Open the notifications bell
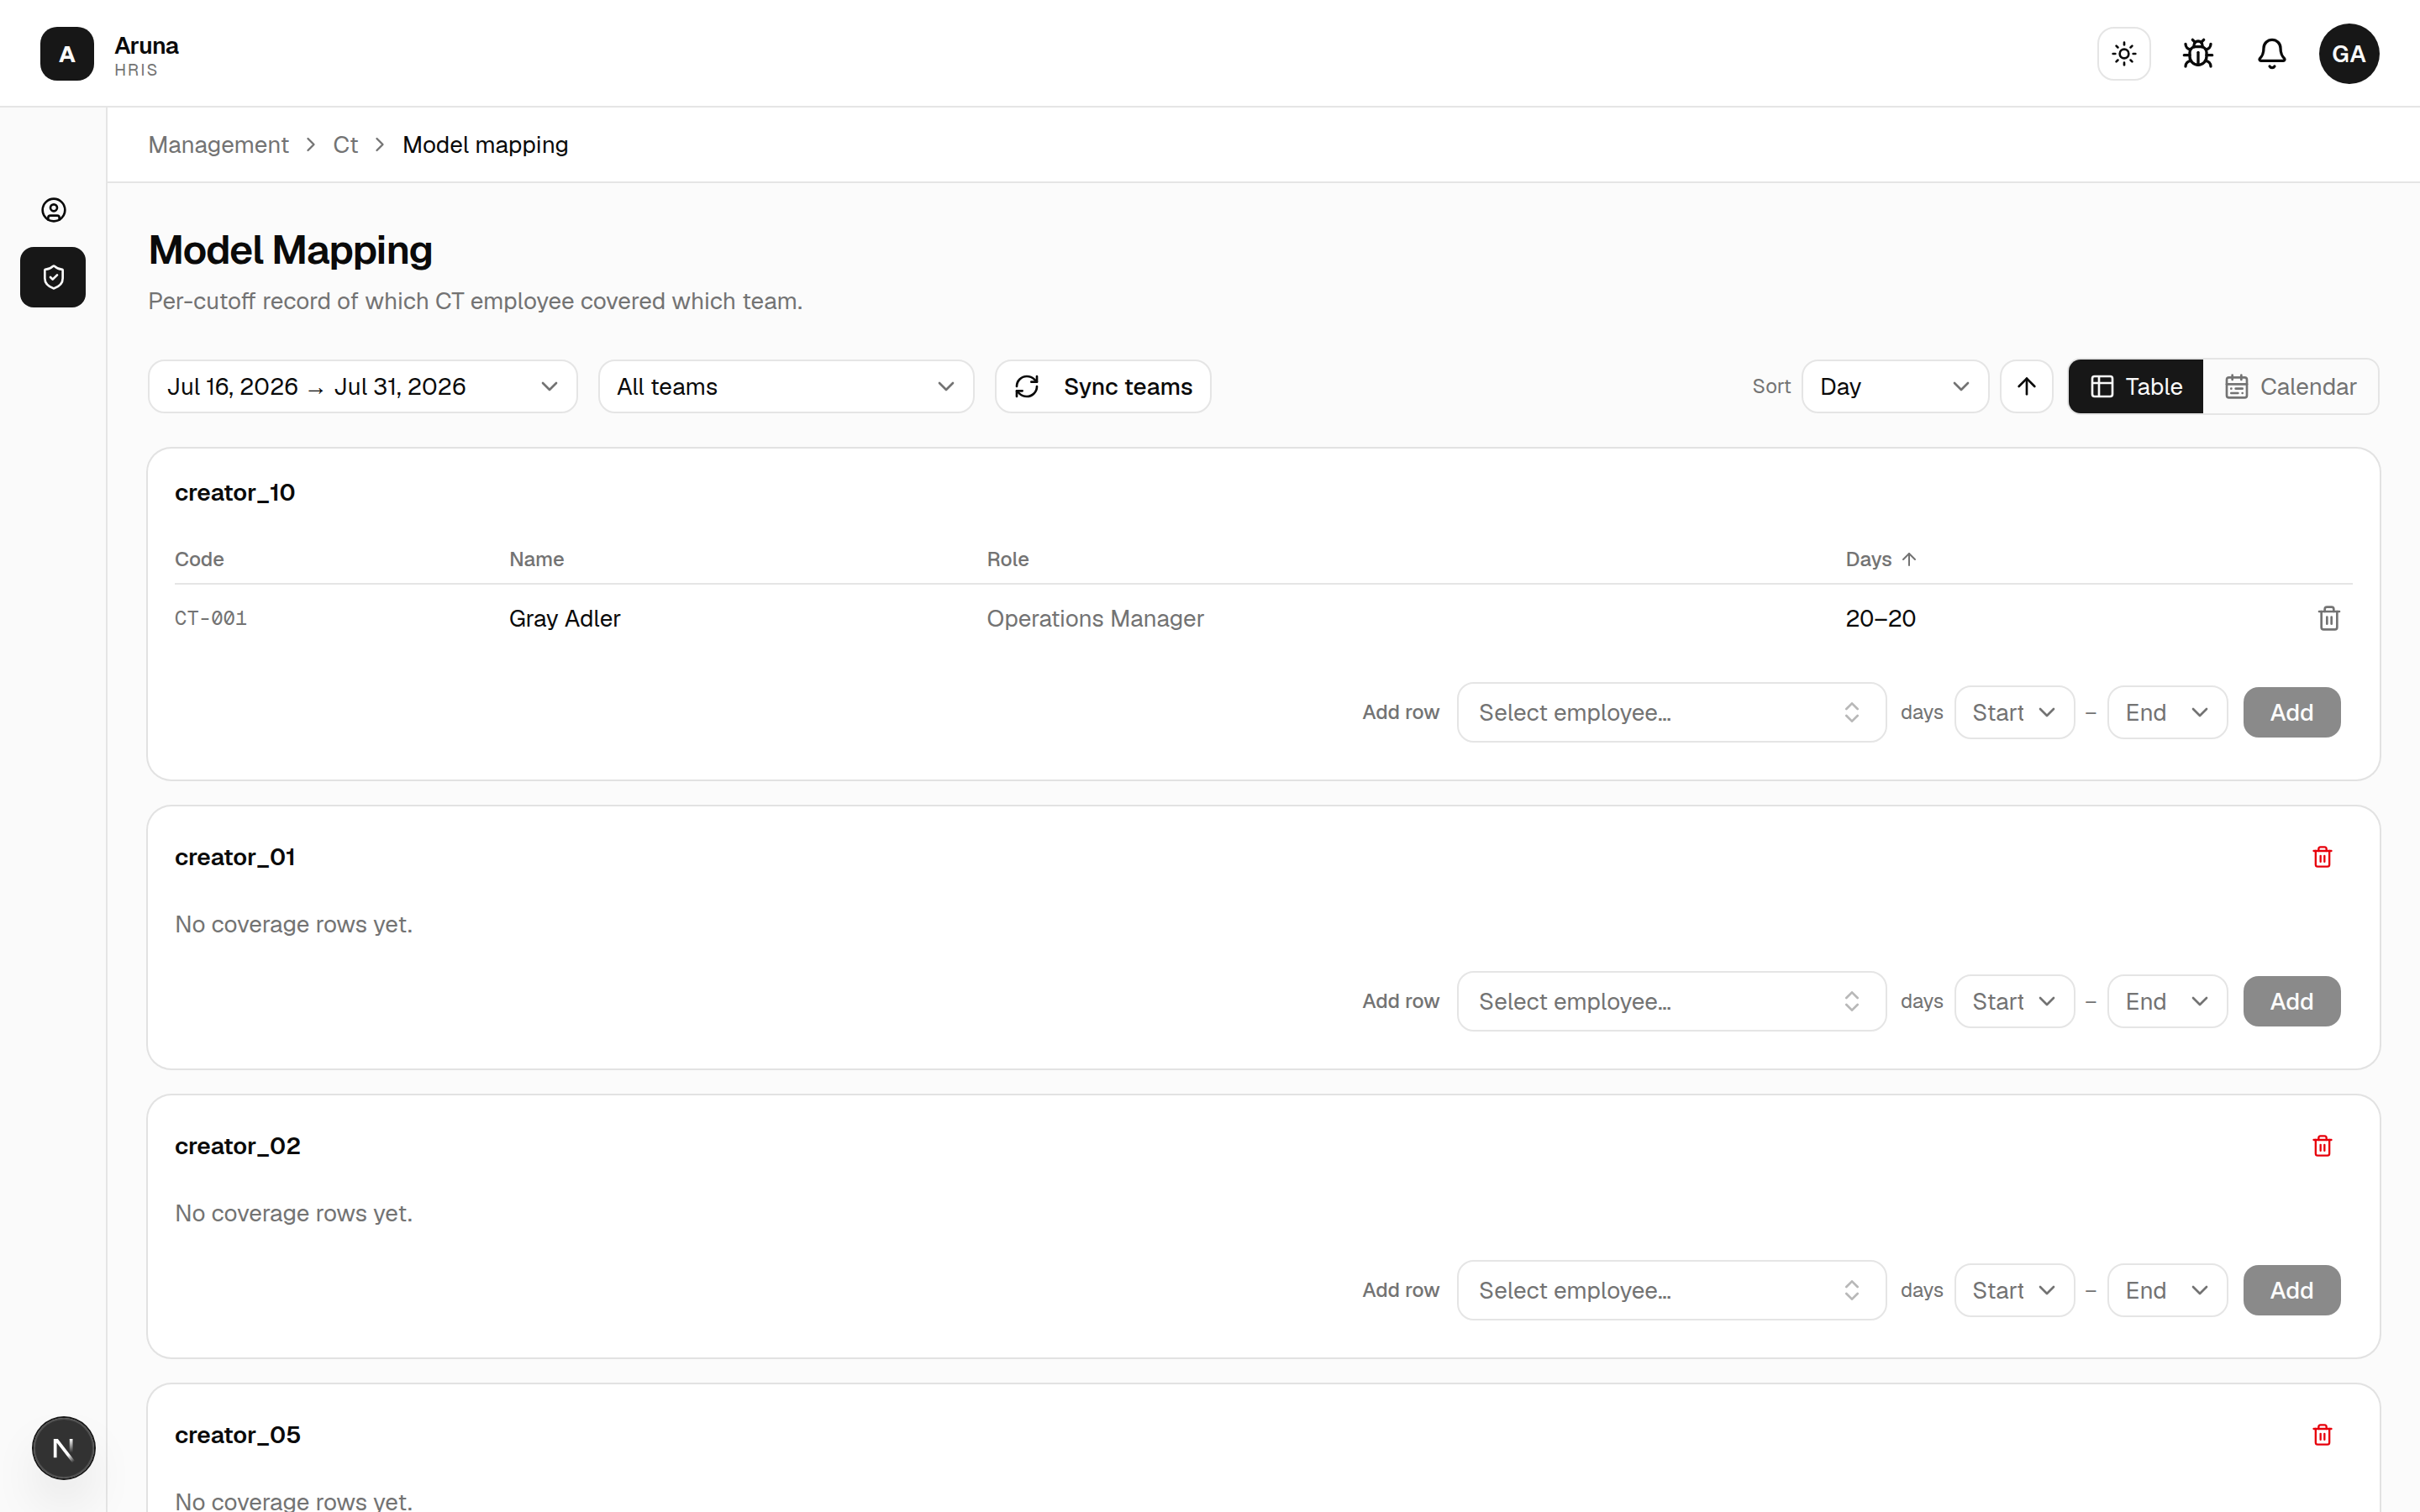 tap(2272, 54)
